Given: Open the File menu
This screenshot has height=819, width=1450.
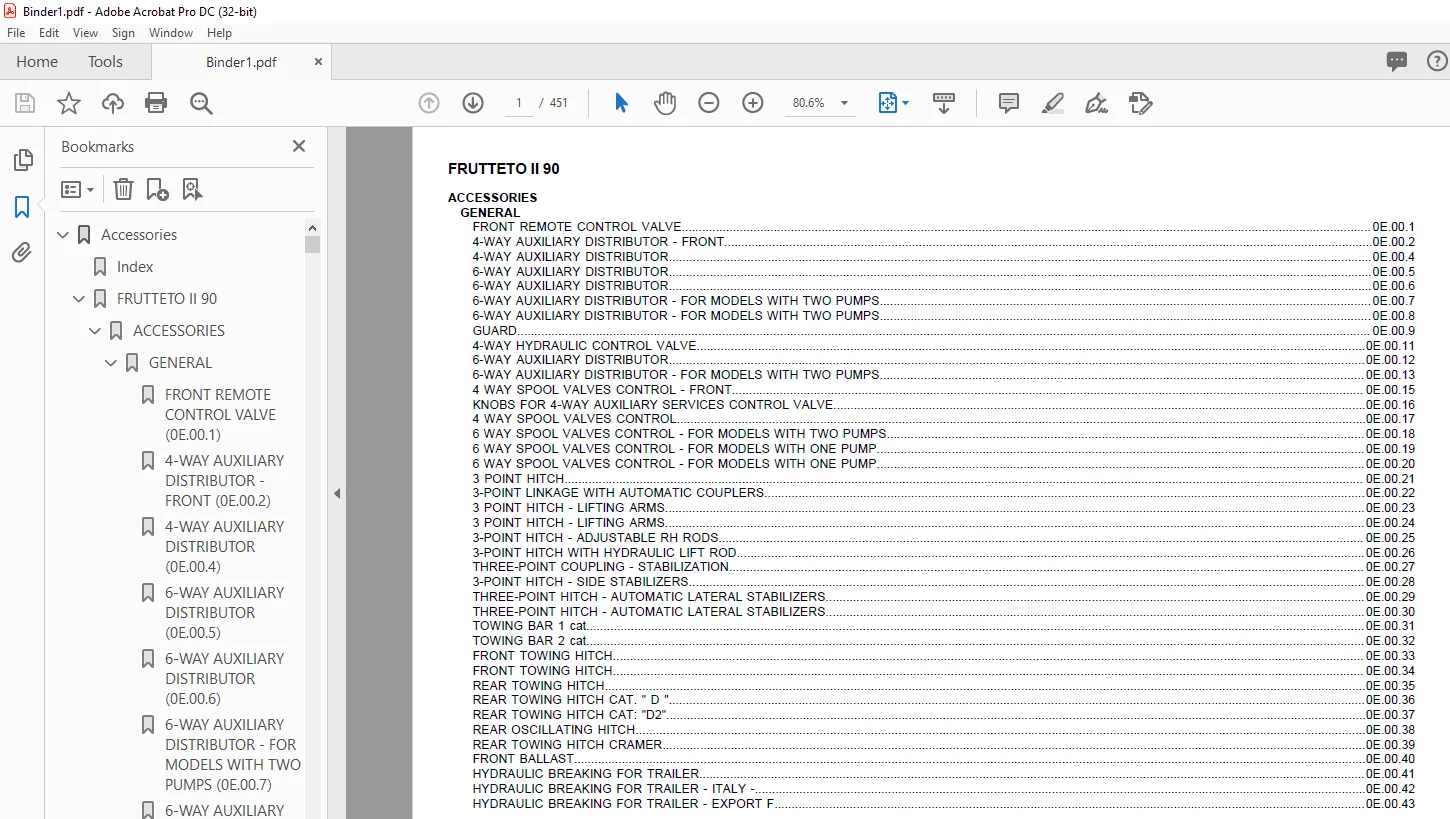Looking at the screenshot, I should [x=16, y=33].
